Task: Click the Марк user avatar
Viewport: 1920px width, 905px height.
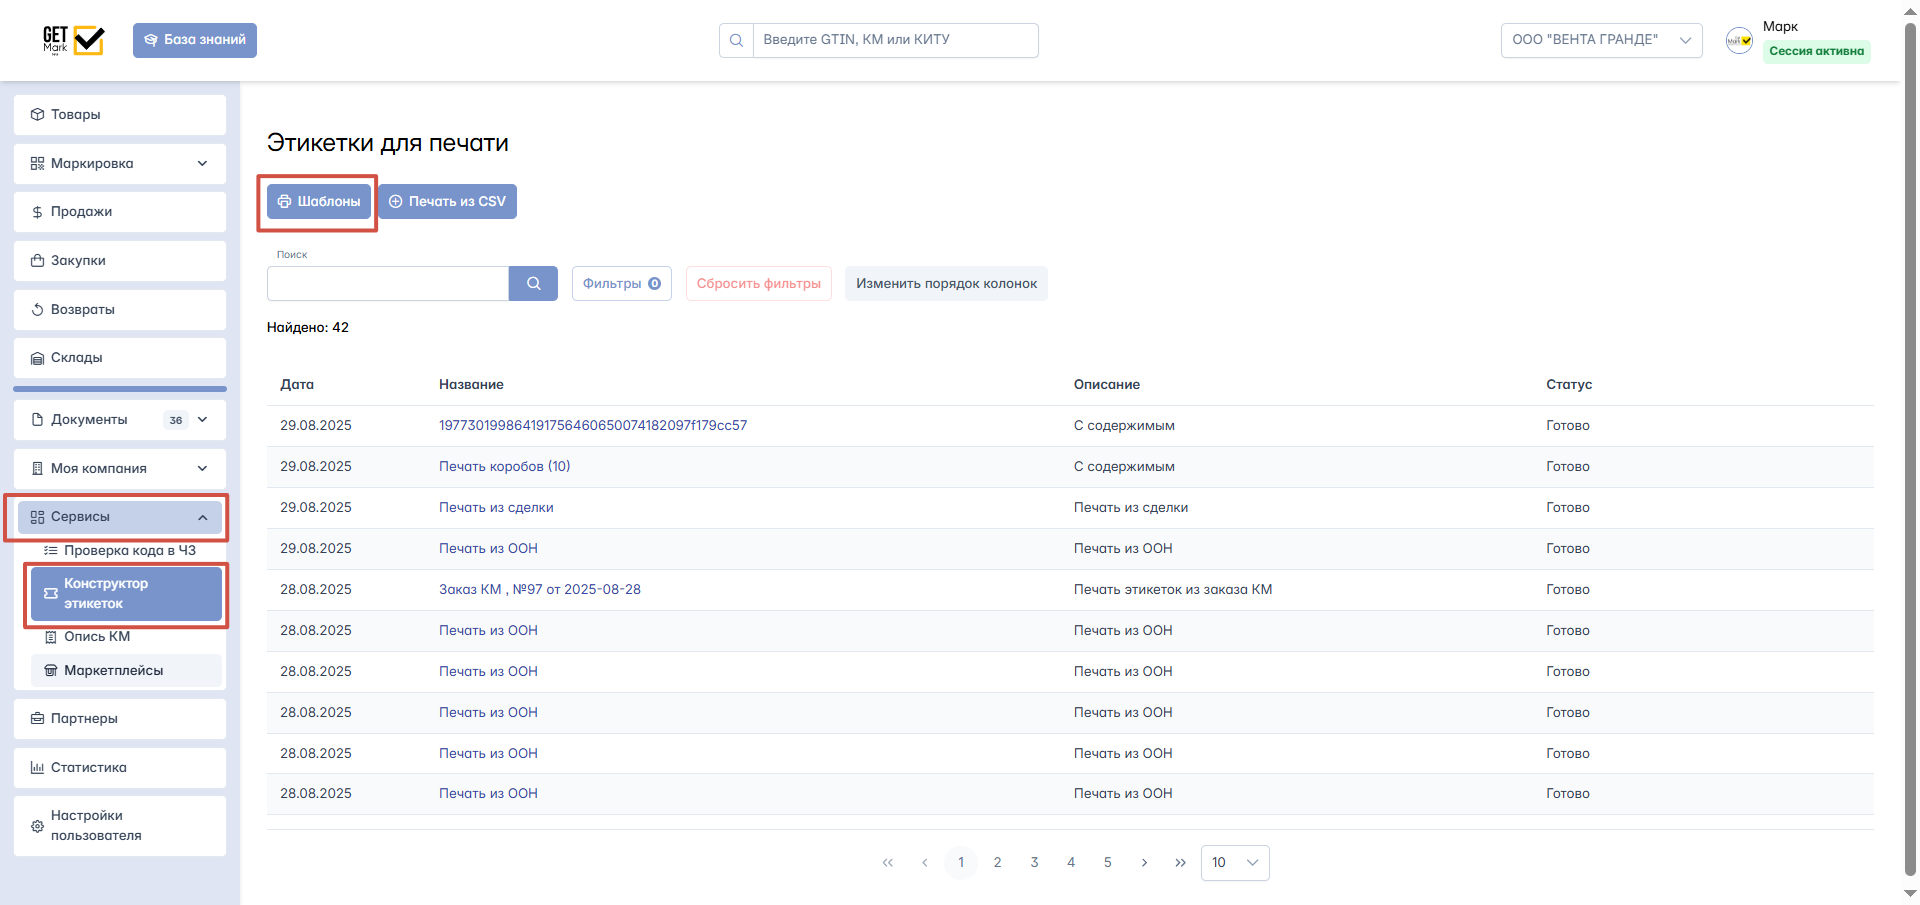Action: click(1739, 40)
